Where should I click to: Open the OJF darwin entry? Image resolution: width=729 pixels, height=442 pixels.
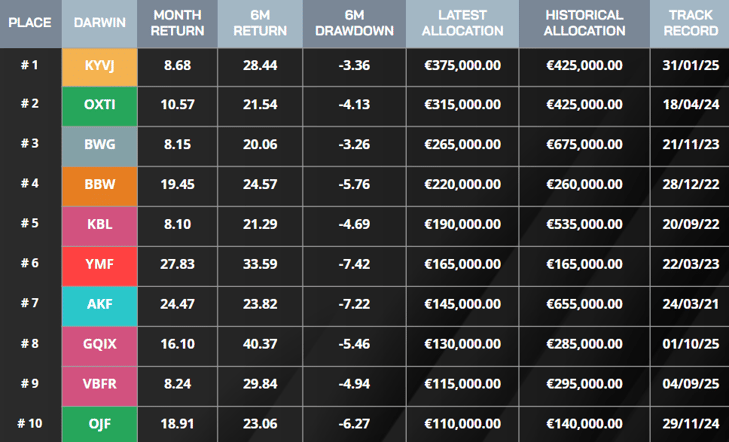click(x=100, y=423)
